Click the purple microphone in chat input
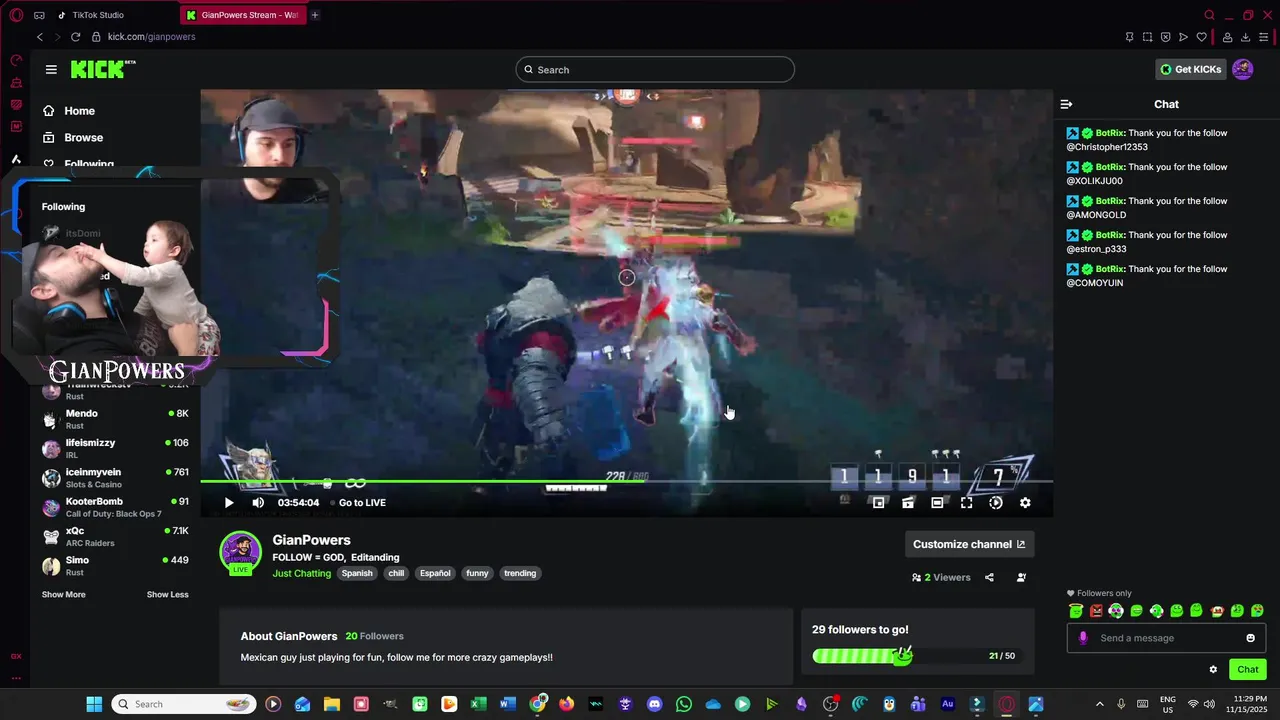Screen dimensions: 1280x720 pos(1082,638)
